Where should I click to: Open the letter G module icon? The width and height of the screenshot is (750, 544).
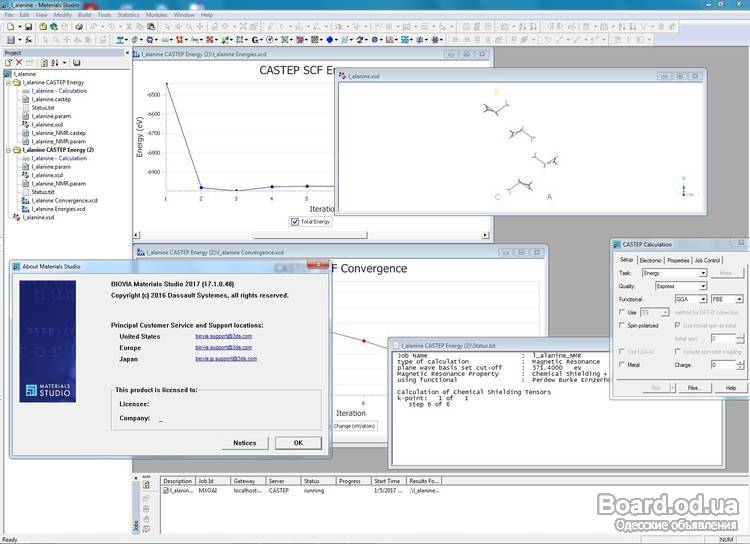coord(254,40)
